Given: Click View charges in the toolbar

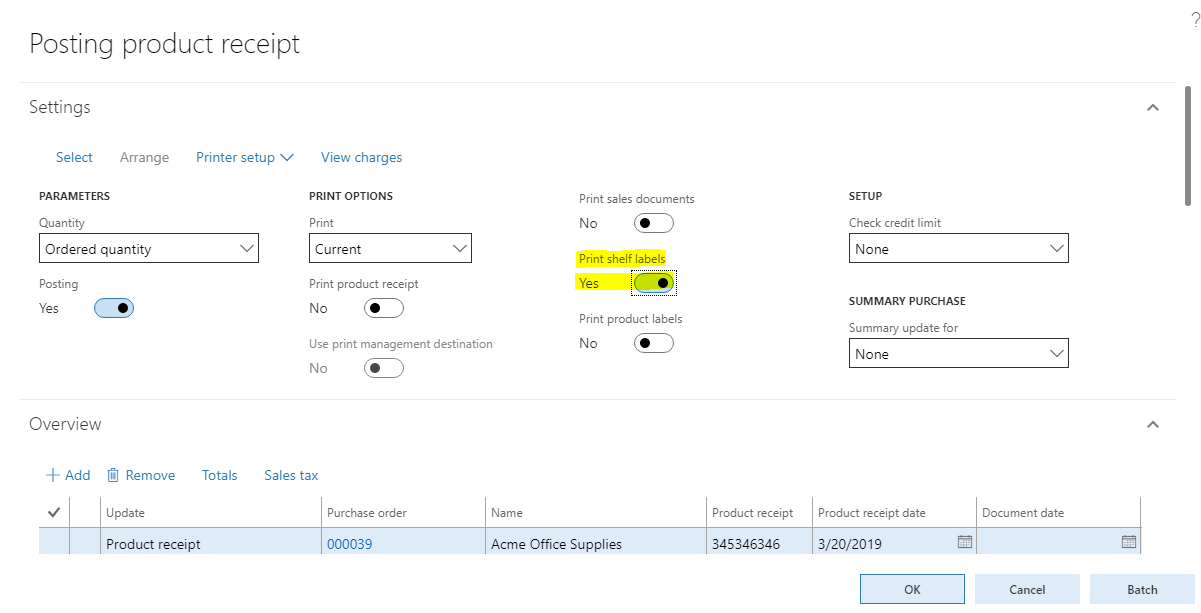Looking at the screenshot, I should [x=361, y=157].
